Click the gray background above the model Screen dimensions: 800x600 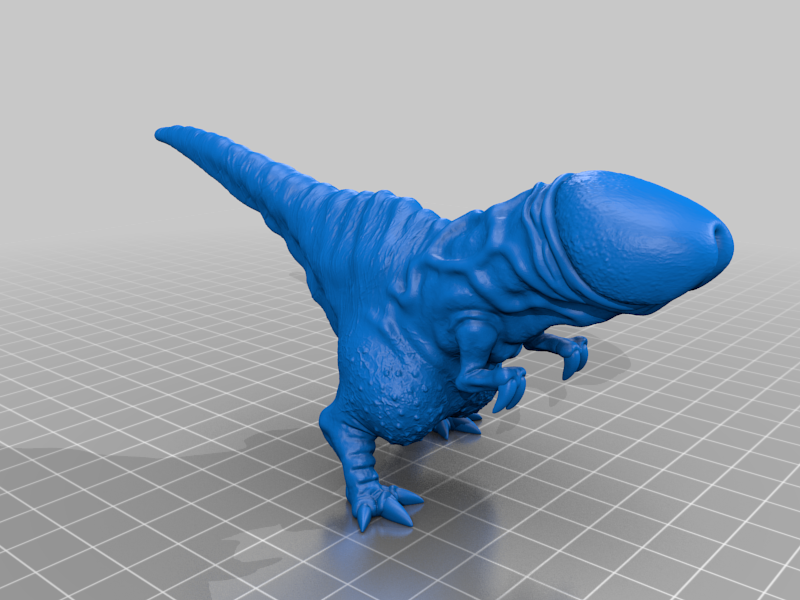point(400,60)
